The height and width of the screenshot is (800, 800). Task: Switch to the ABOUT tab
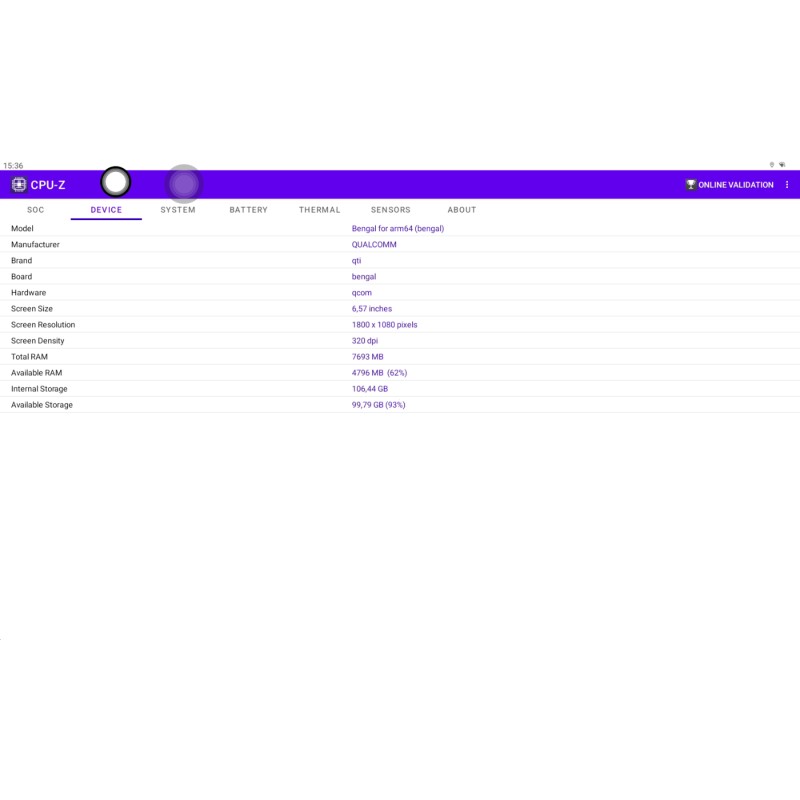[x=462, y=210]
